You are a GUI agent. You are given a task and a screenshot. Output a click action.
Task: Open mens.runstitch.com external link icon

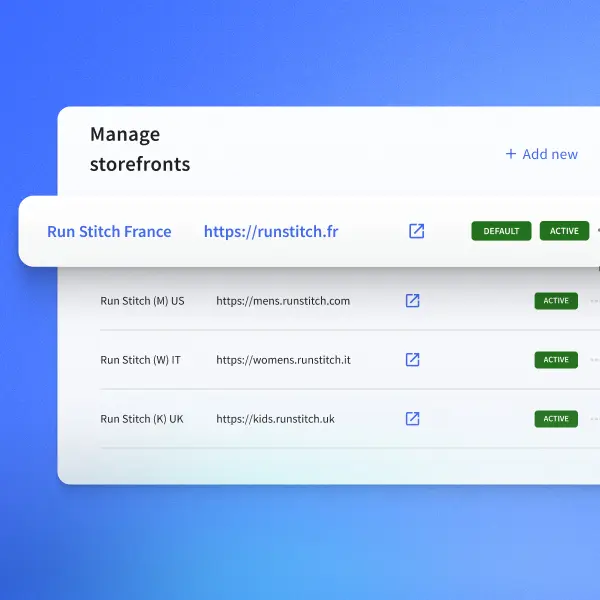[412, 301]
